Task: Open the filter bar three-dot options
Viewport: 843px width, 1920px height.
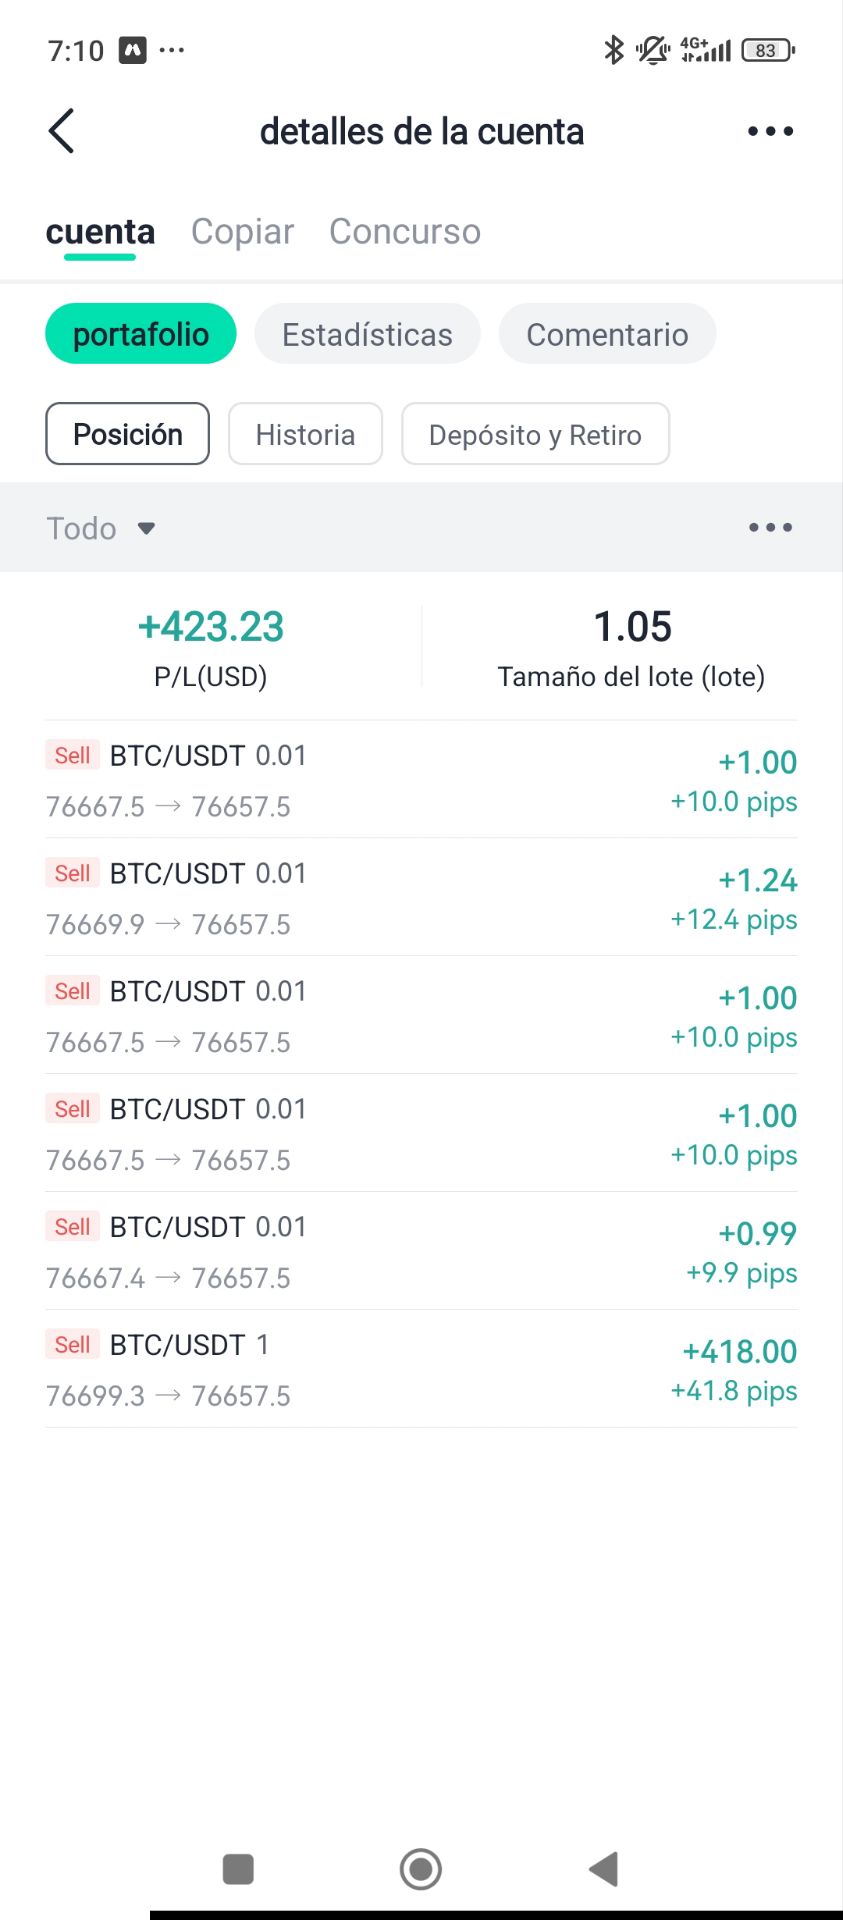Action: coord(770,527)
